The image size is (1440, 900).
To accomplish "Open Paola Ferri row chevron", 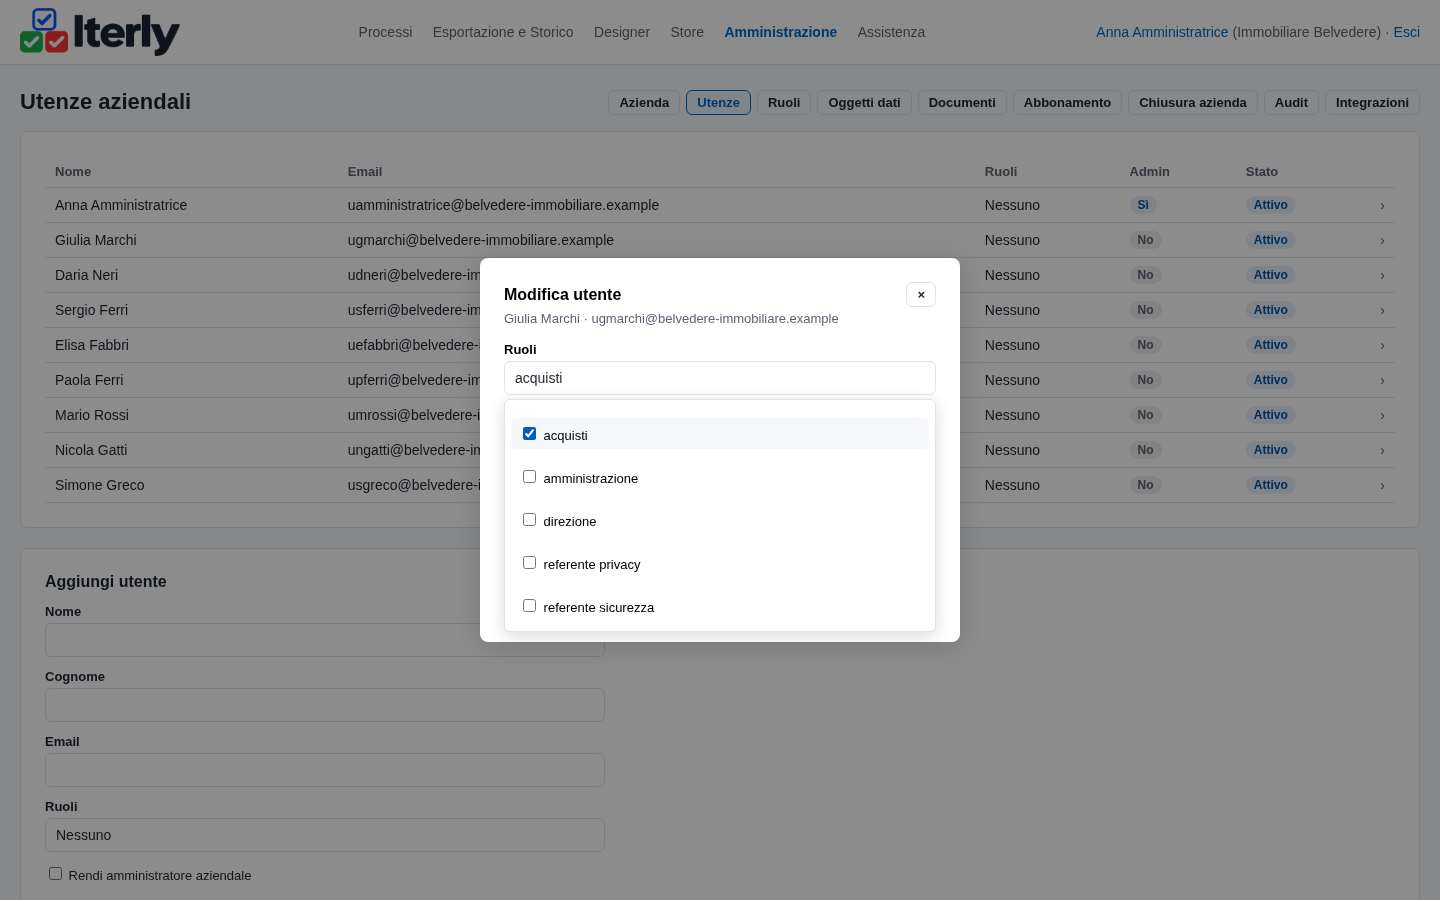I will click(1382, 380).
